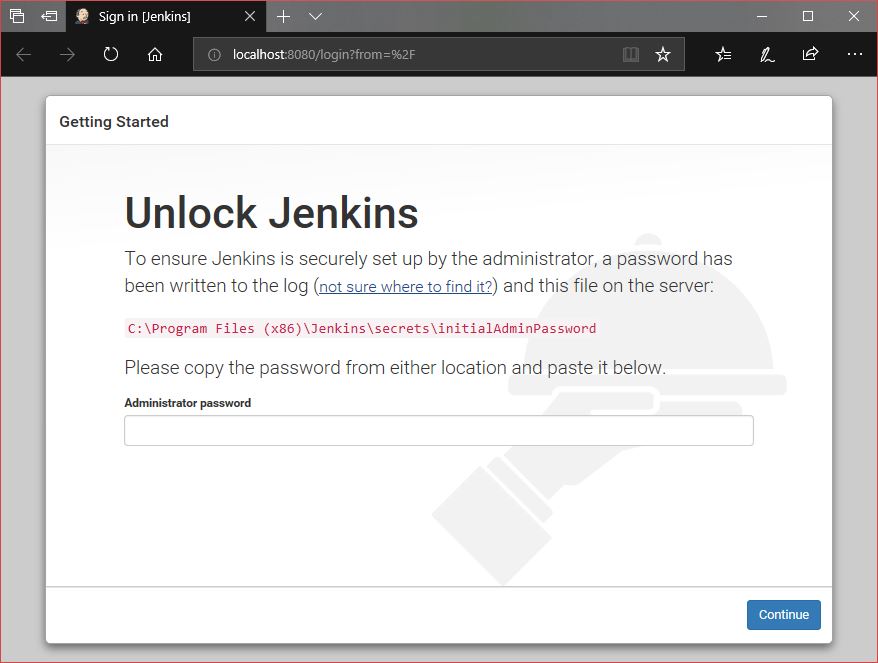The height and width of the screenshot is (663, 878).
Task: Open a new browser tab
Action: coord(284,17)
